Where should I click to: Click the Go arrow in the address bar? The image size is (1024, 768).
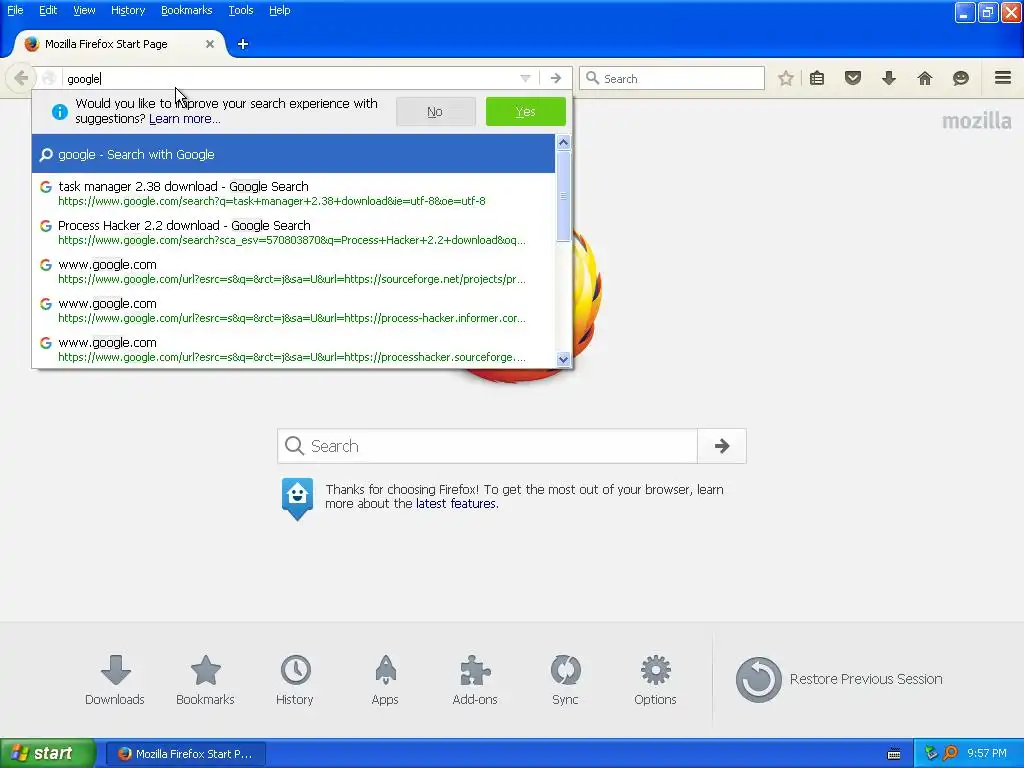click(556, 78)
